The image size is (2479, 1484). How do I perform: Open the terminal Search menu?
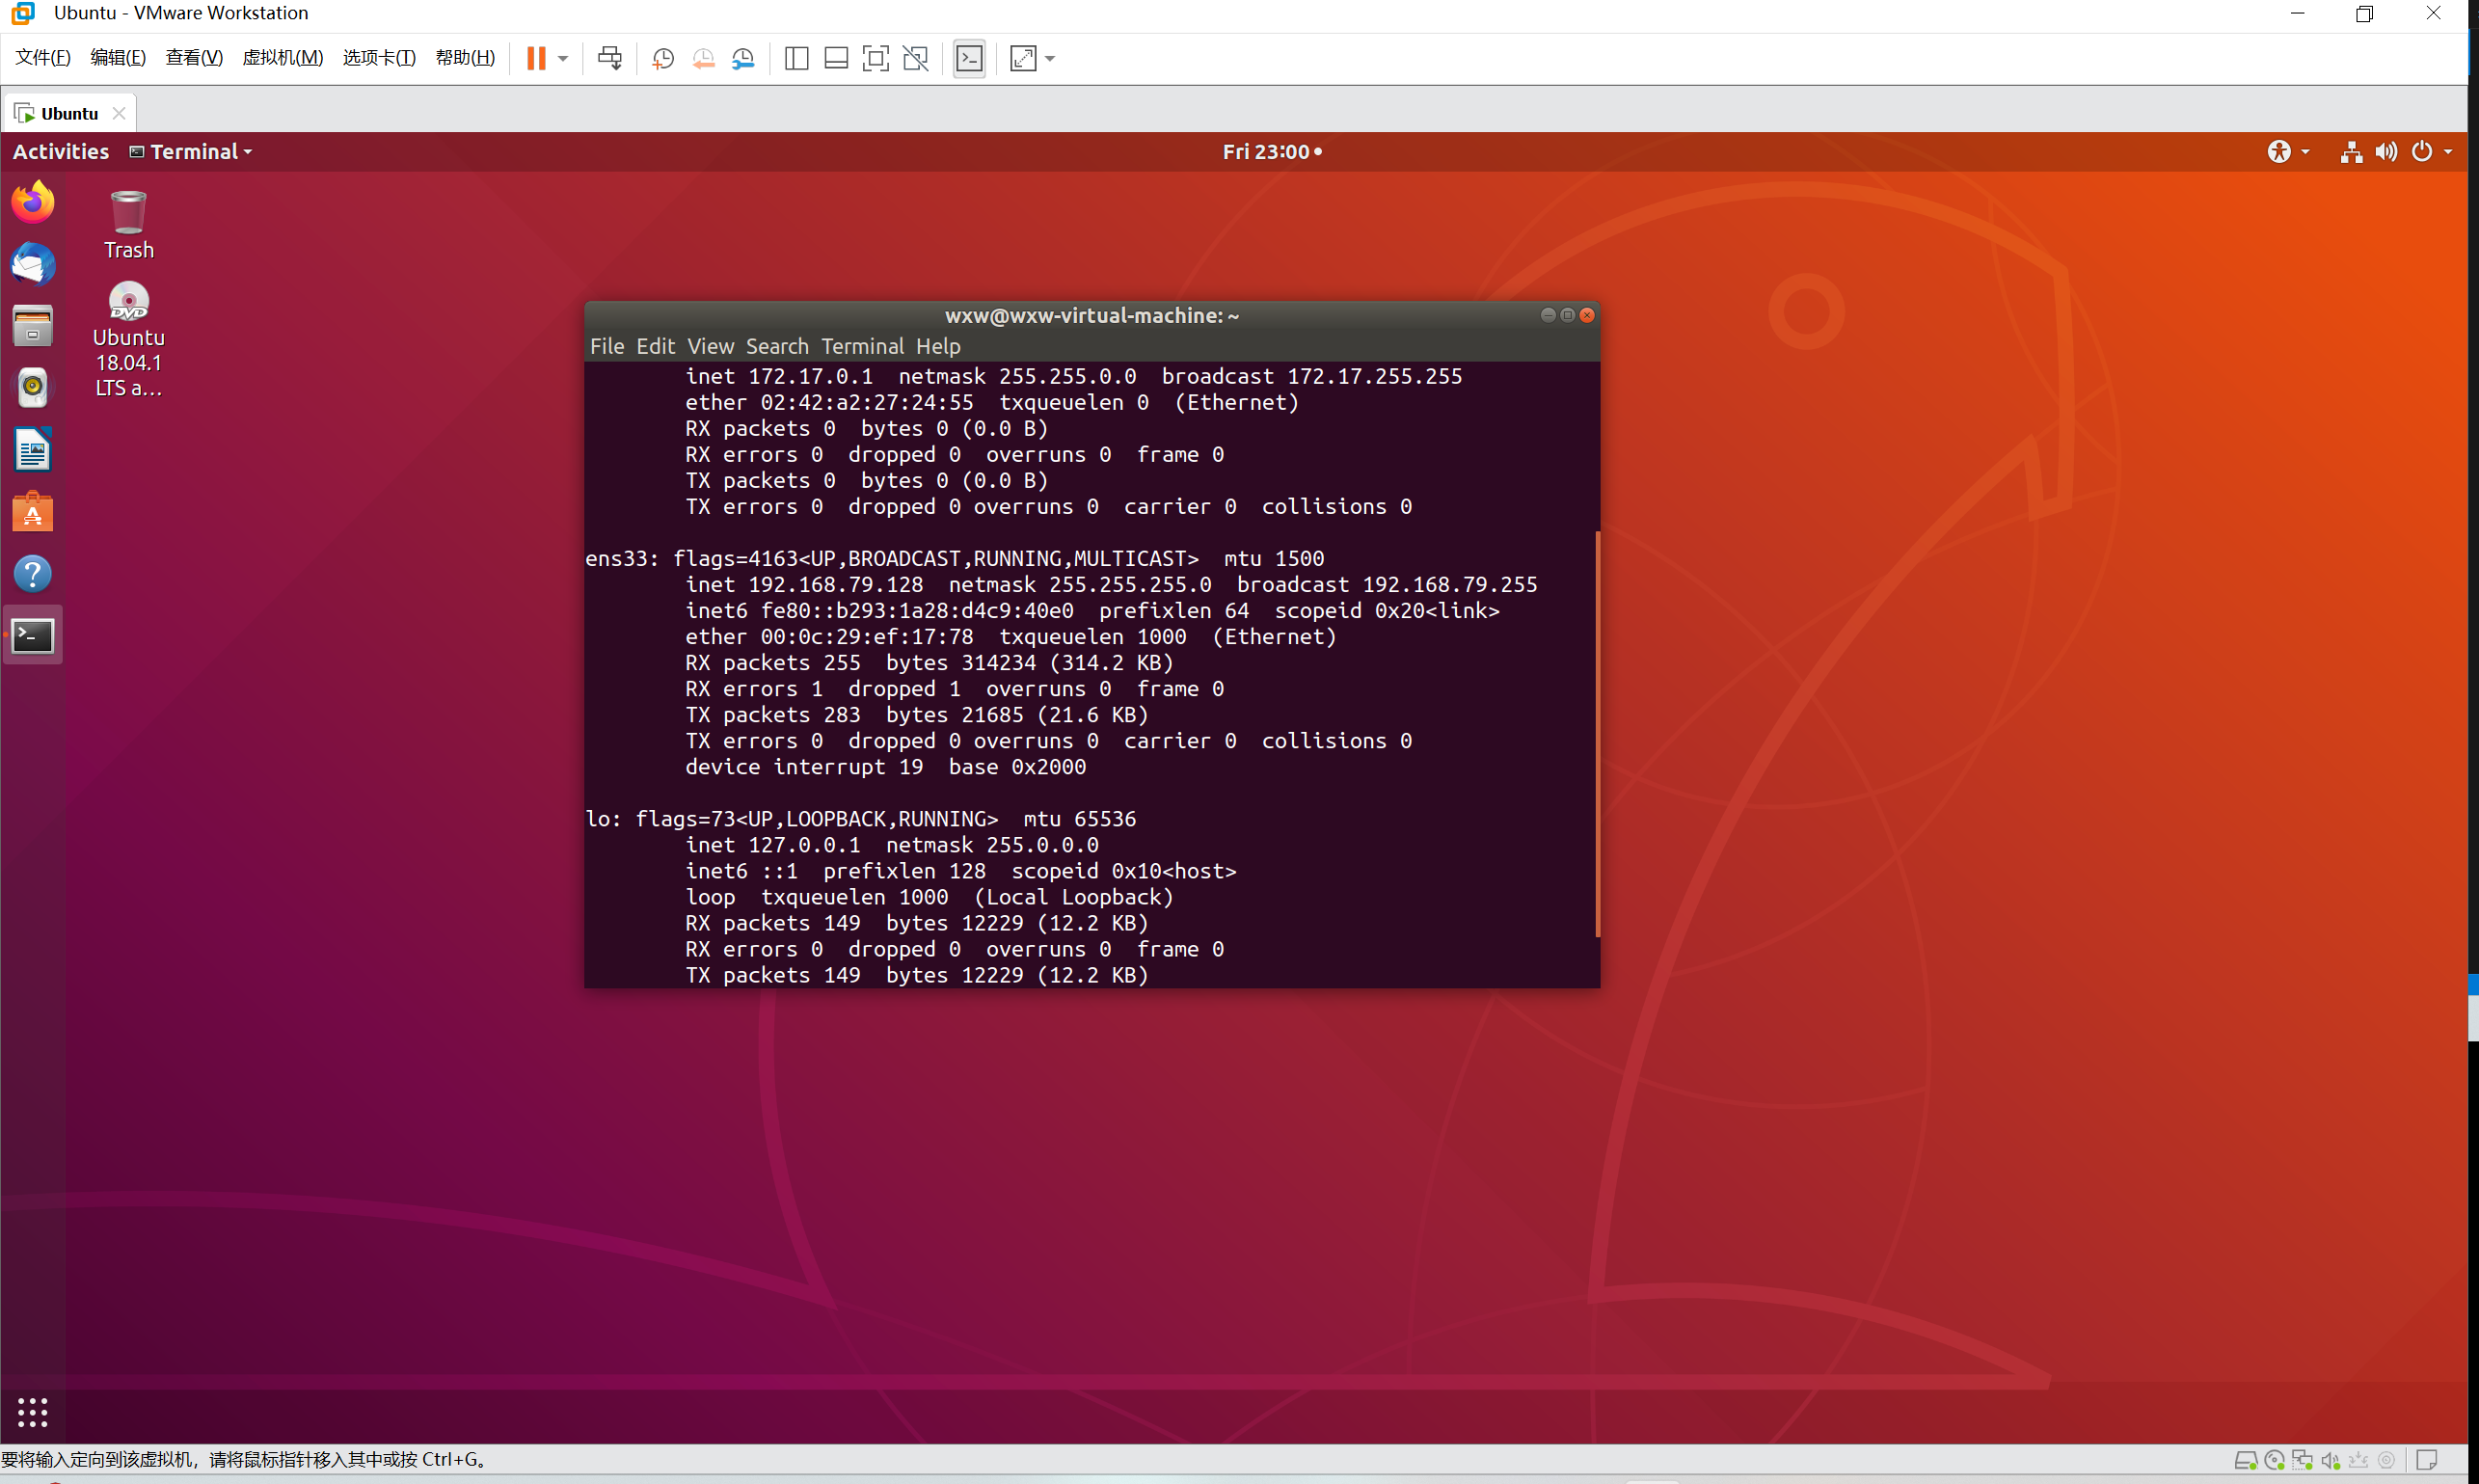pyautogui.click(x=777, y=346)
